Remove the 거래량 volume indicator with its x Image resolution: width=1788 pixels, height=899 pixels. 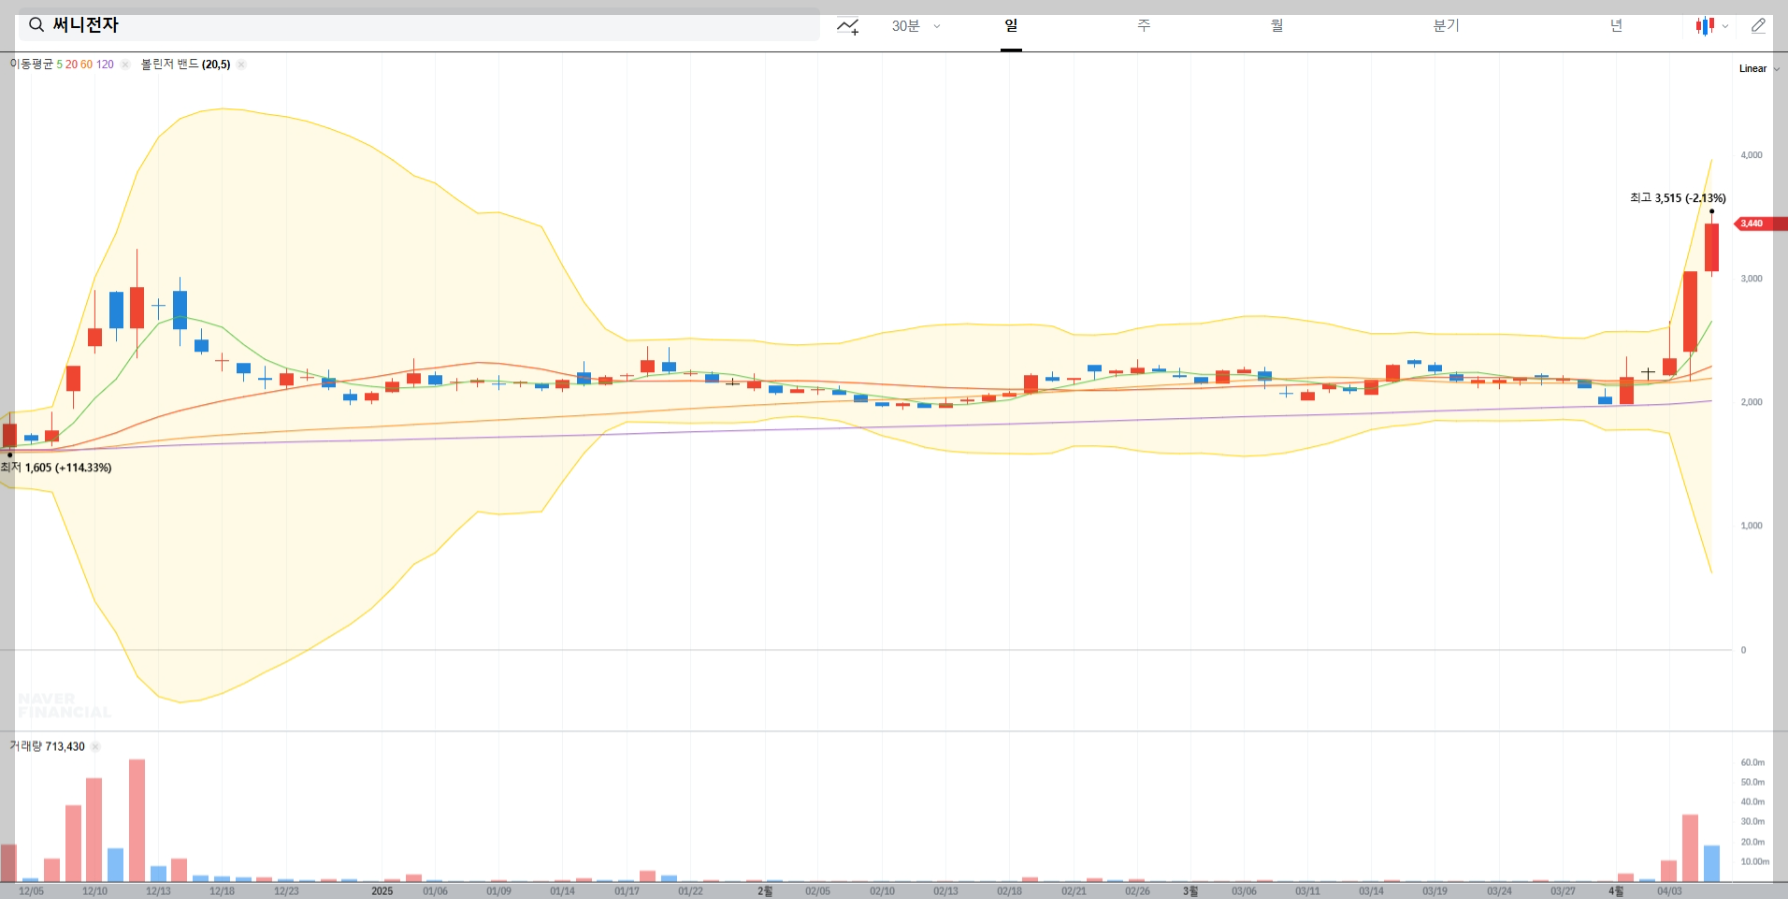pos(96,746)
